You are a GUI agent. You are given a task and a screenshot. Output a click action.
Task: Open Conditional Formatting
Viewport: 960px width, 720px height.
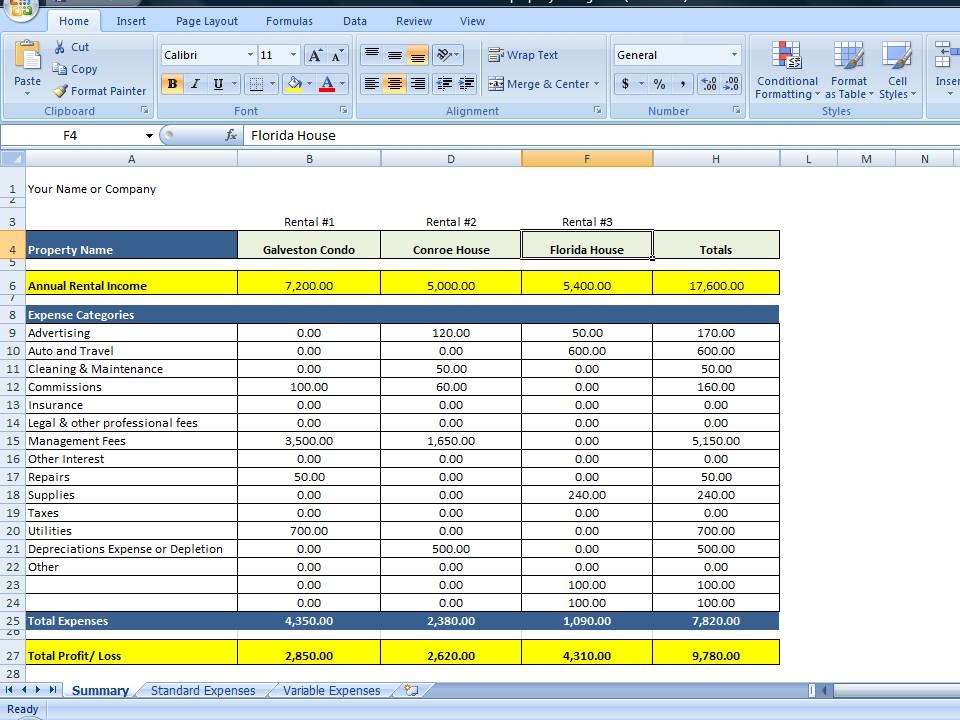pos(787,68)
